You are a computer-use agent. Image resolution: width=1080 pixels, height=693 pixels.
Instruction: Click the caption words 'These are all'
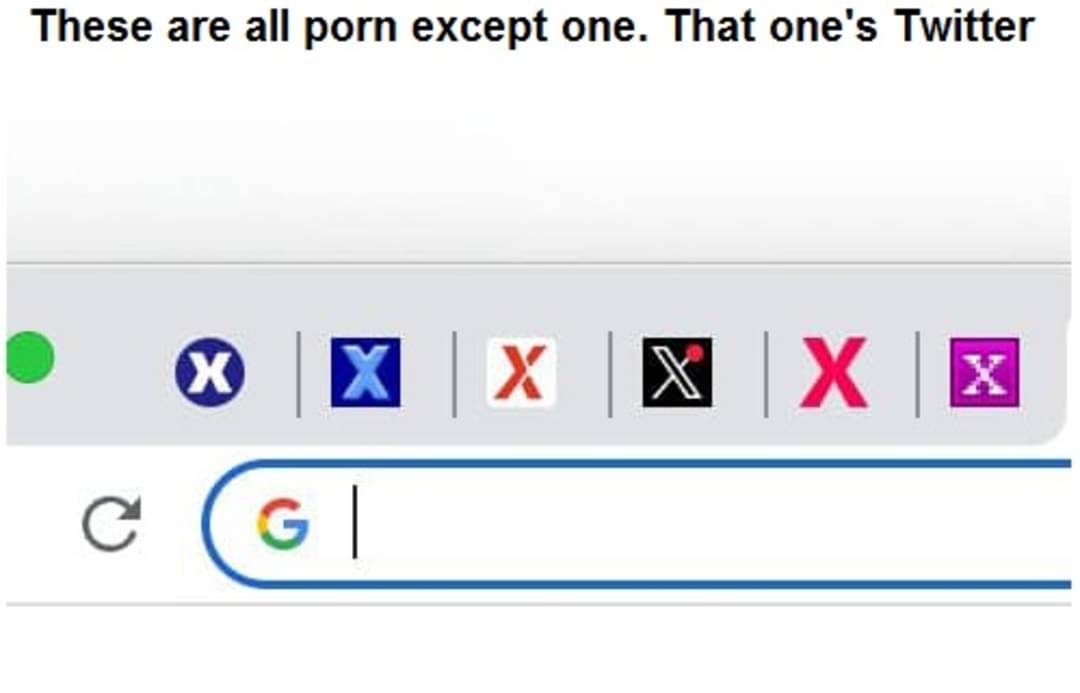tap(160, 26)
